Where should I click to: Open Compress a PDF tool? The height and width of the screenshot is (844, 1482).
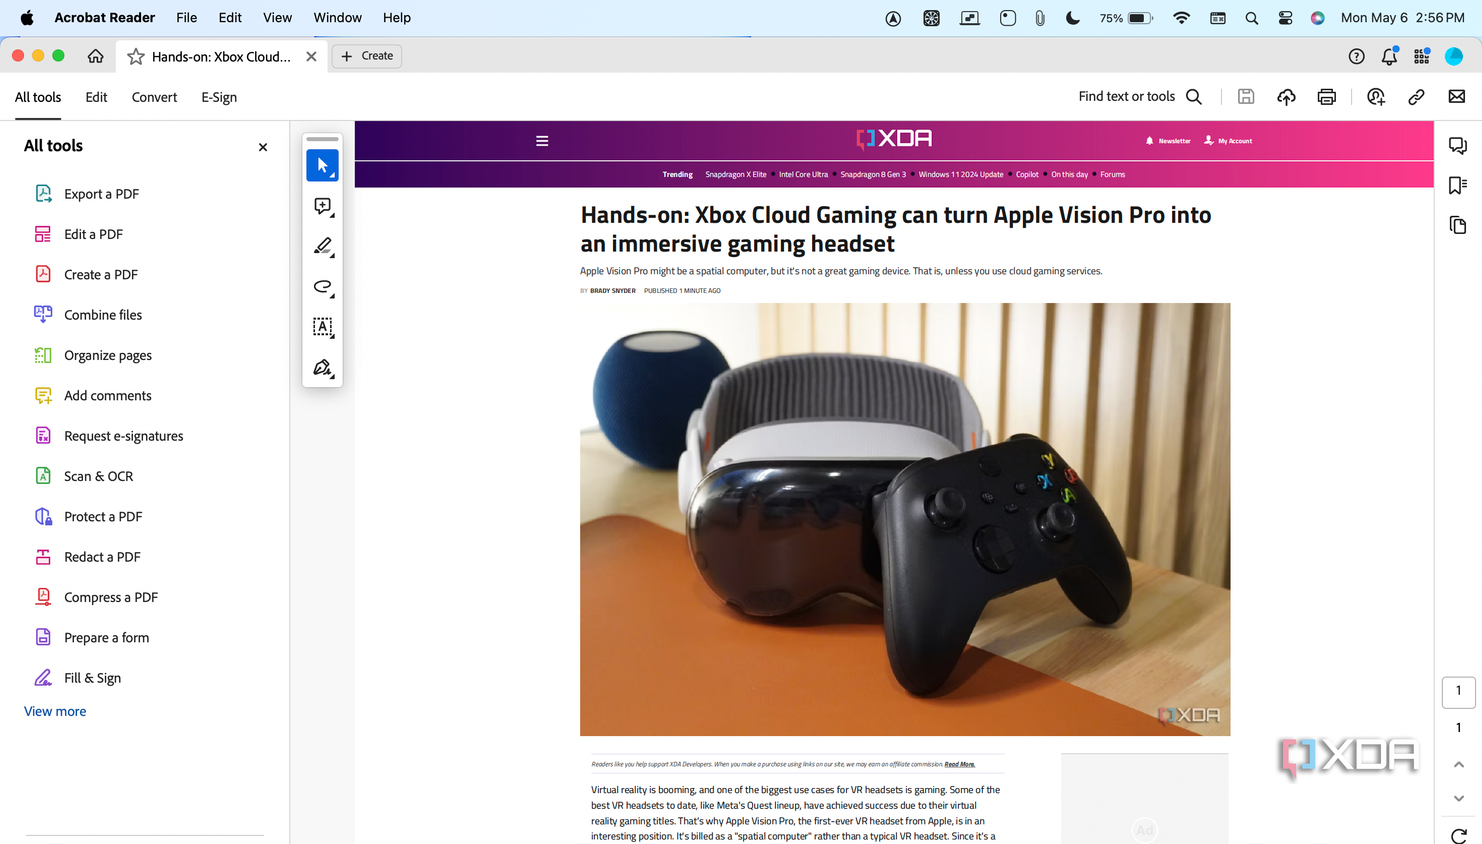pyautogui.click(x=111, y=597)
